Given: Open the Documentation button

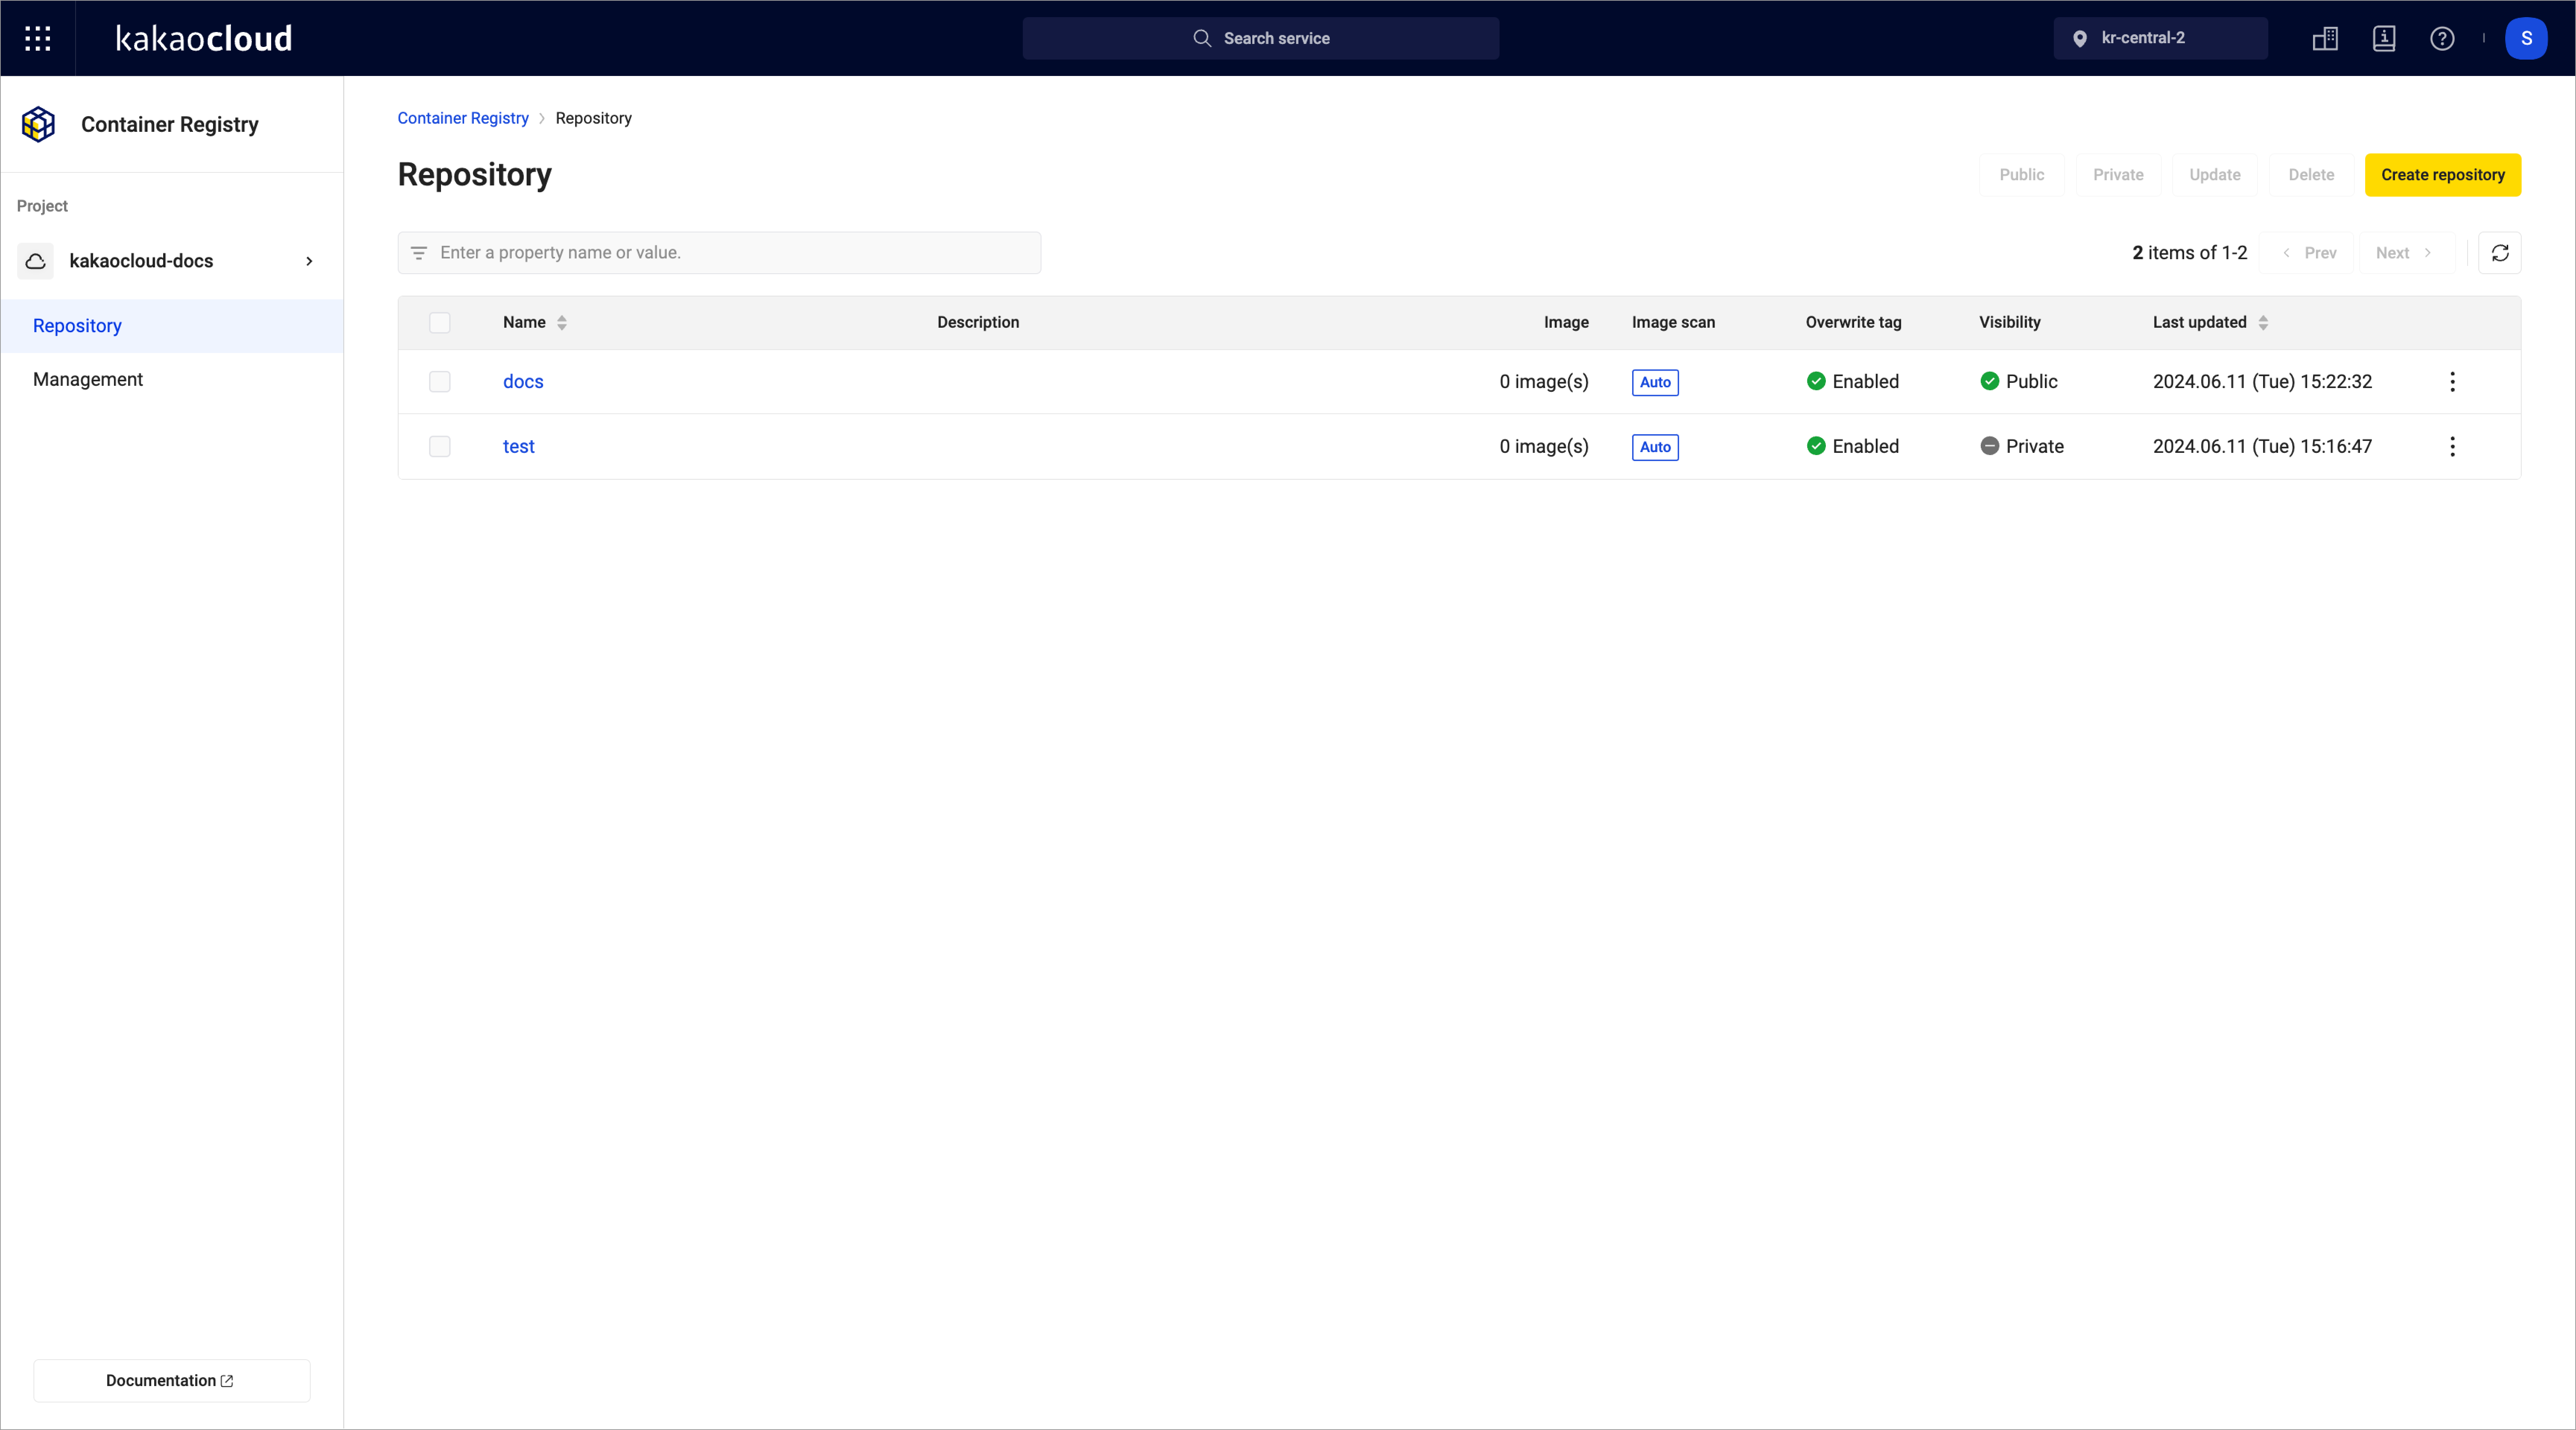Looking at the screenshot, I should point(172,1381).
